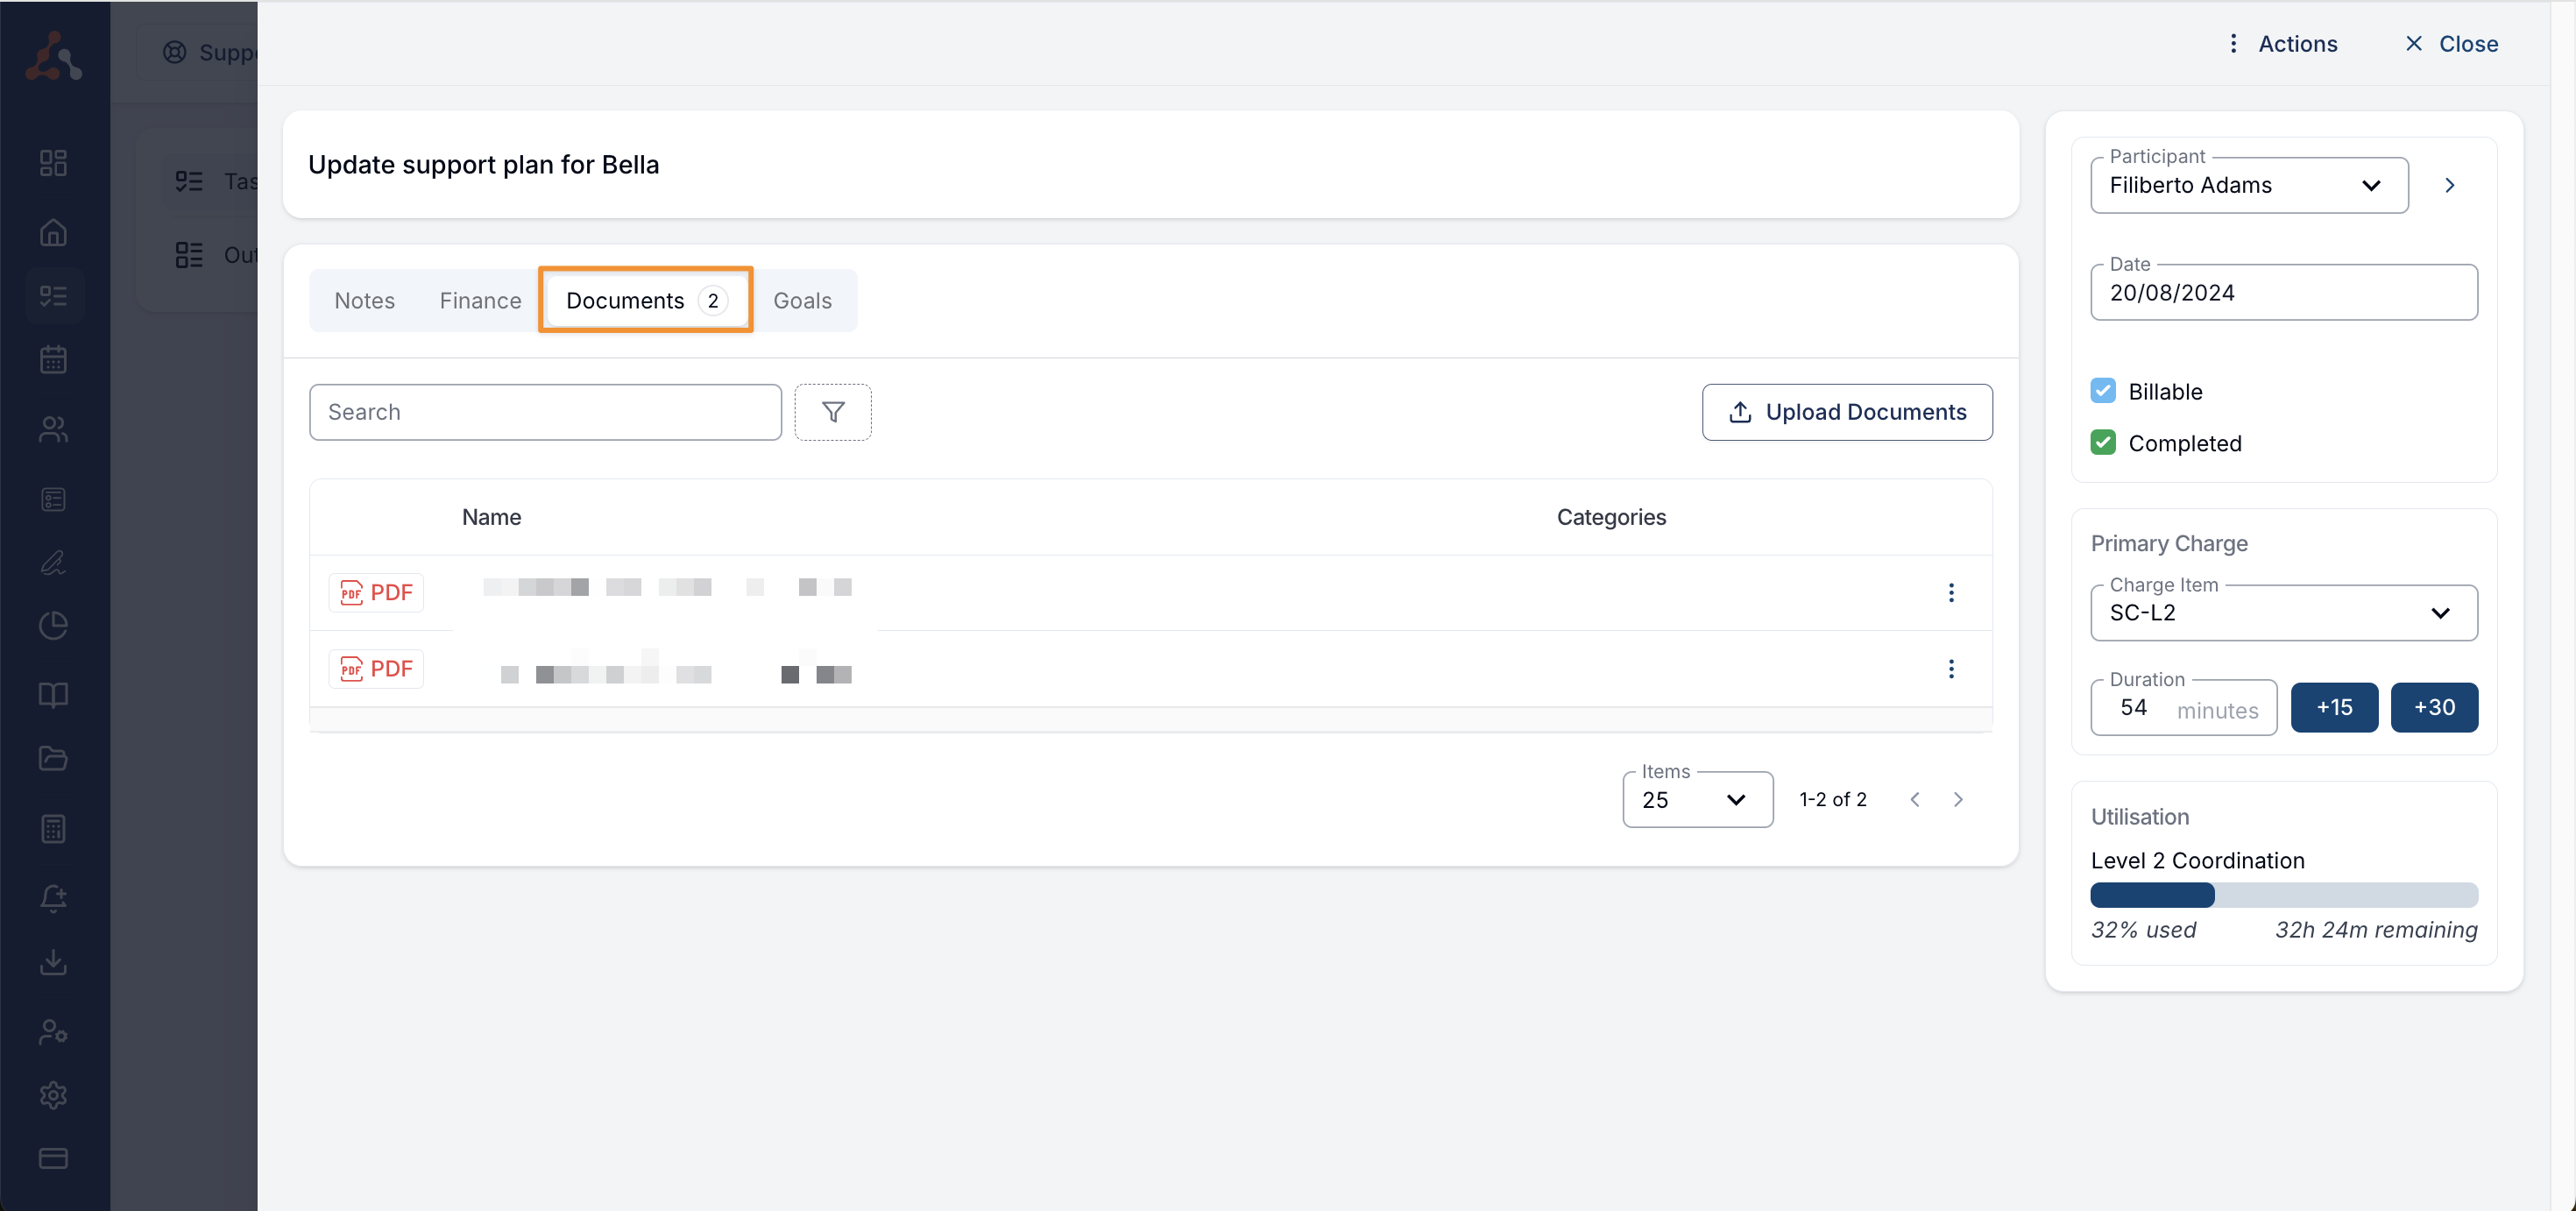This screenshot has width=2576, height=1211.
Task: Click the filter funnel icon
Action: [832, 412]
